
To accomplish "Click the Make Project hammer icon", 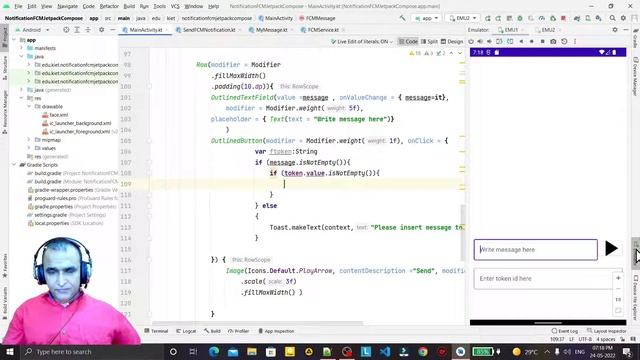I will tap(402, 18).
